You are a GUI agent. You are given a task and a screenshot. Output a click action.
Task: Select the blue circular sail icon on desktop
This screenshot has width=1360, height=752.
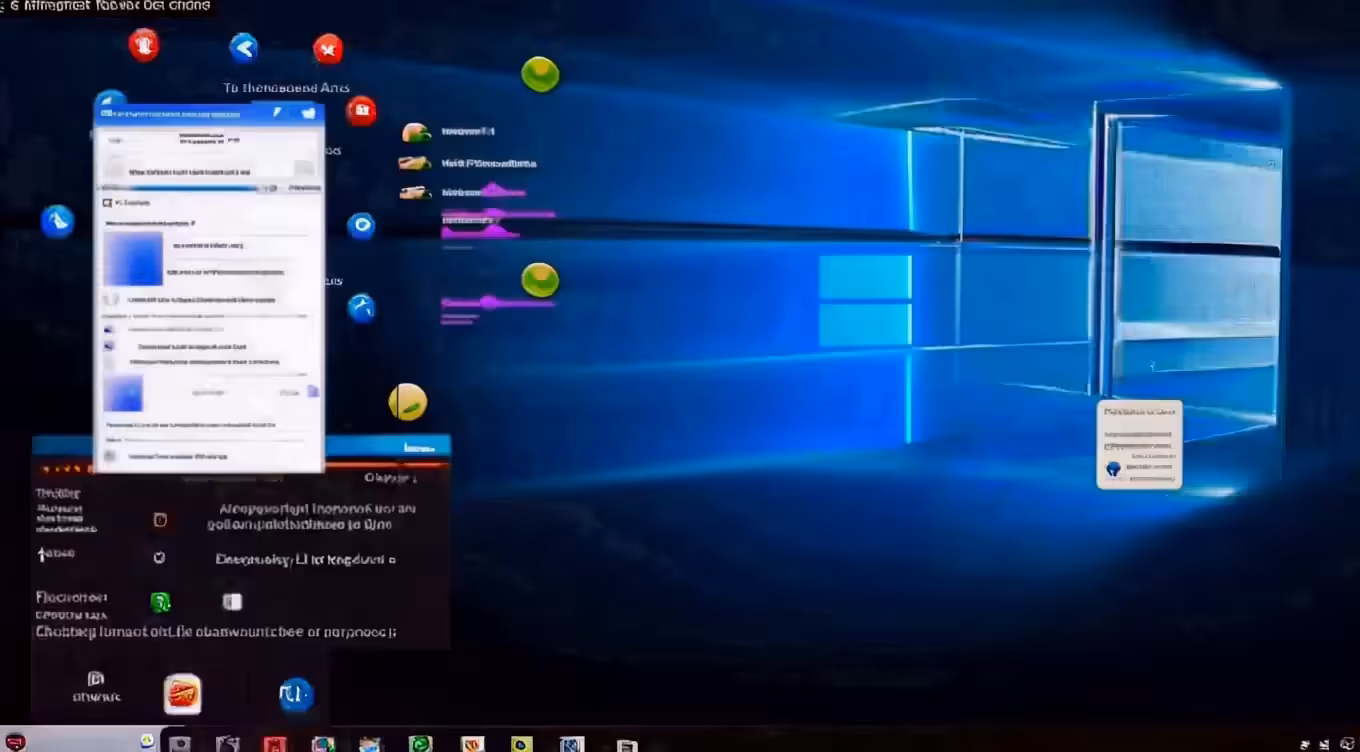[x=57, y=221]
